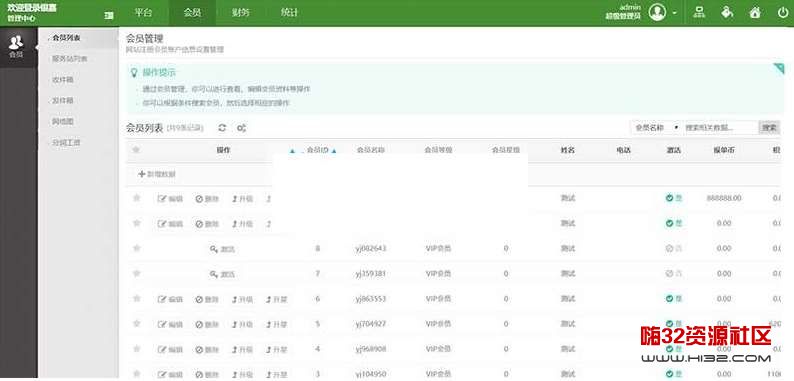794x381 pixels.
Task: Star the row with 888888.00 balance
Action: (x=136, y=198)
